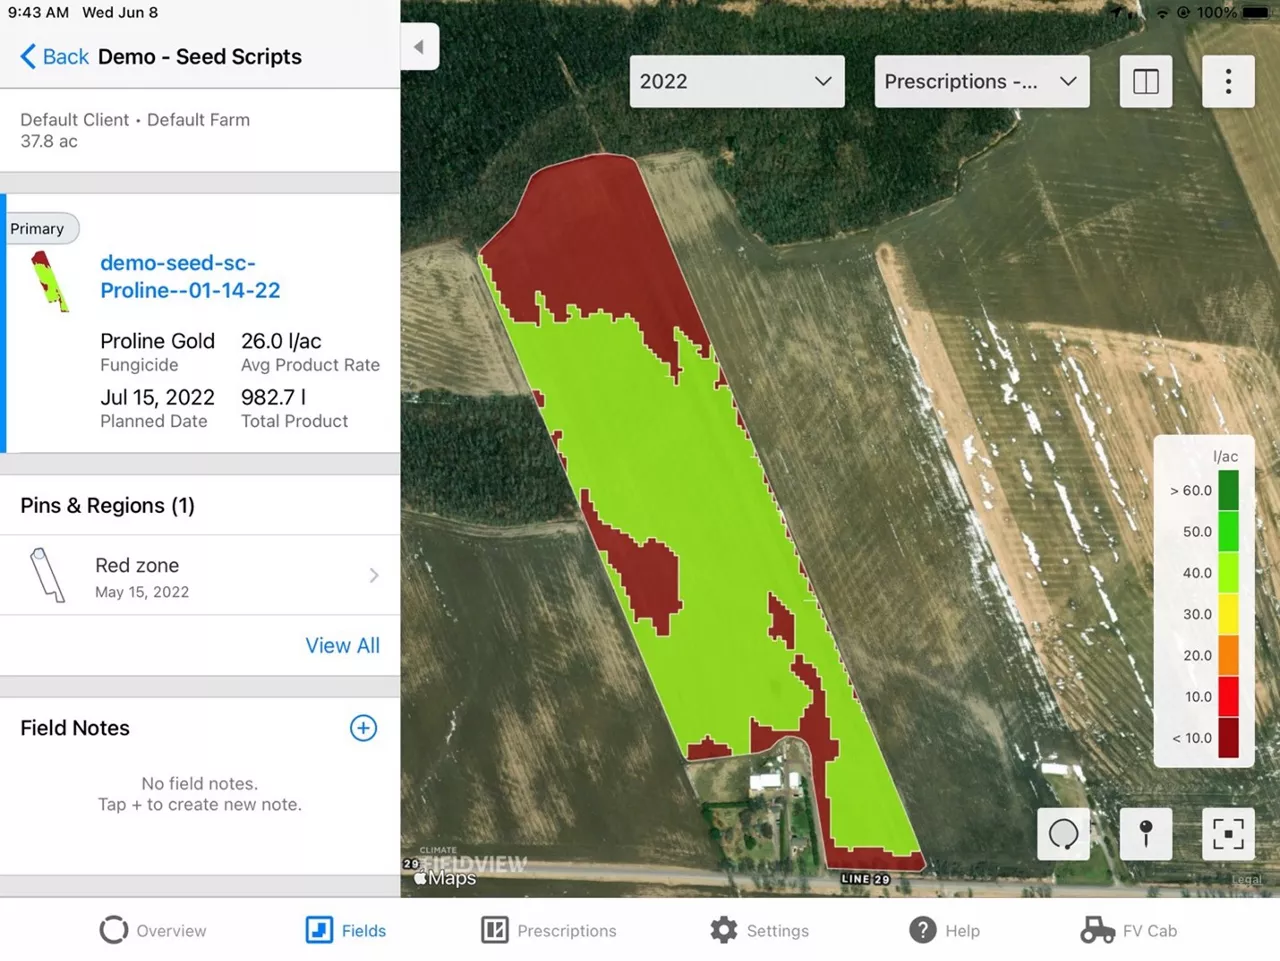Image resolution: width=1280 pixels, height=961 pixels.
Task: Select the prescription map thumbnail
Action: pyautogui.click(x=50, y=281)
